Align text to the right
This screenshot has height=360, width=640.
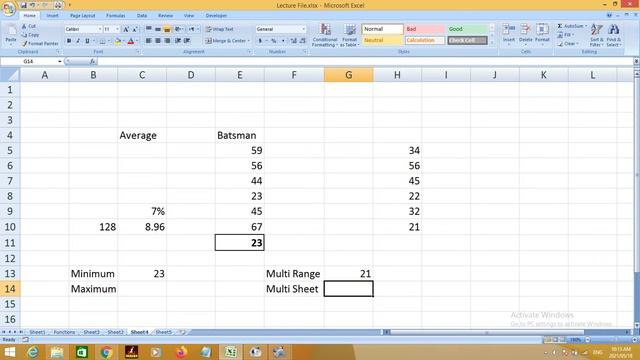click(x=167, y=41)
